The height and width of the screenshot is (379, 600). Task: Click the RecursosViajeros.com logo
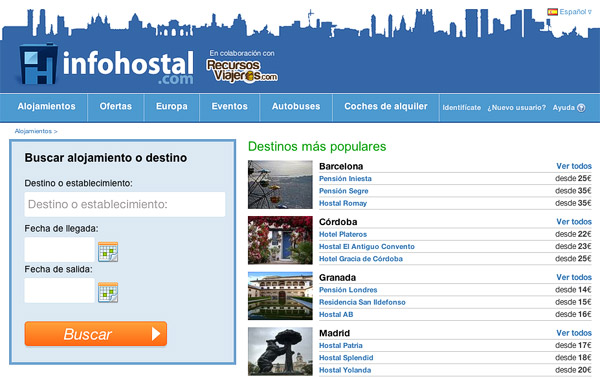(242, 71)
